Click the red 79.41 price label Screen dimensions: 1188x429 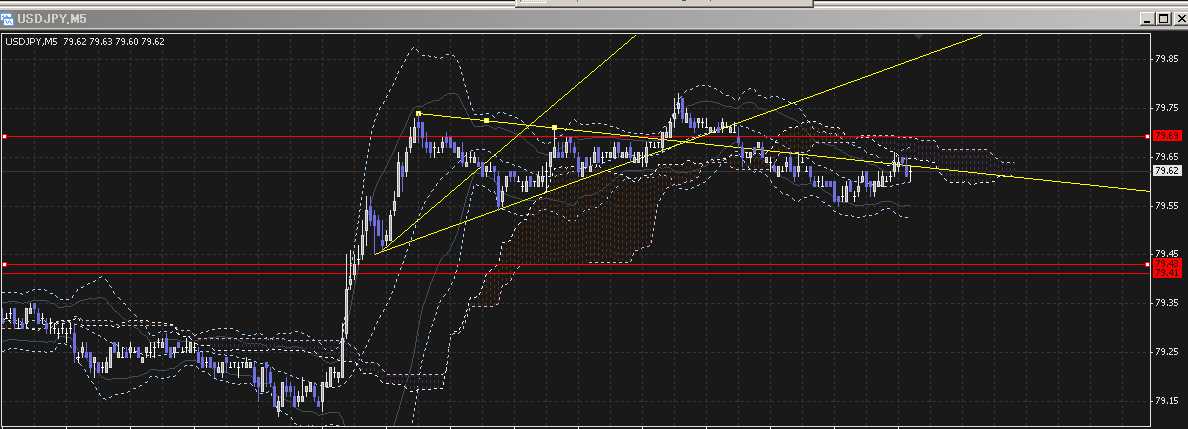tap(1164, 273)
